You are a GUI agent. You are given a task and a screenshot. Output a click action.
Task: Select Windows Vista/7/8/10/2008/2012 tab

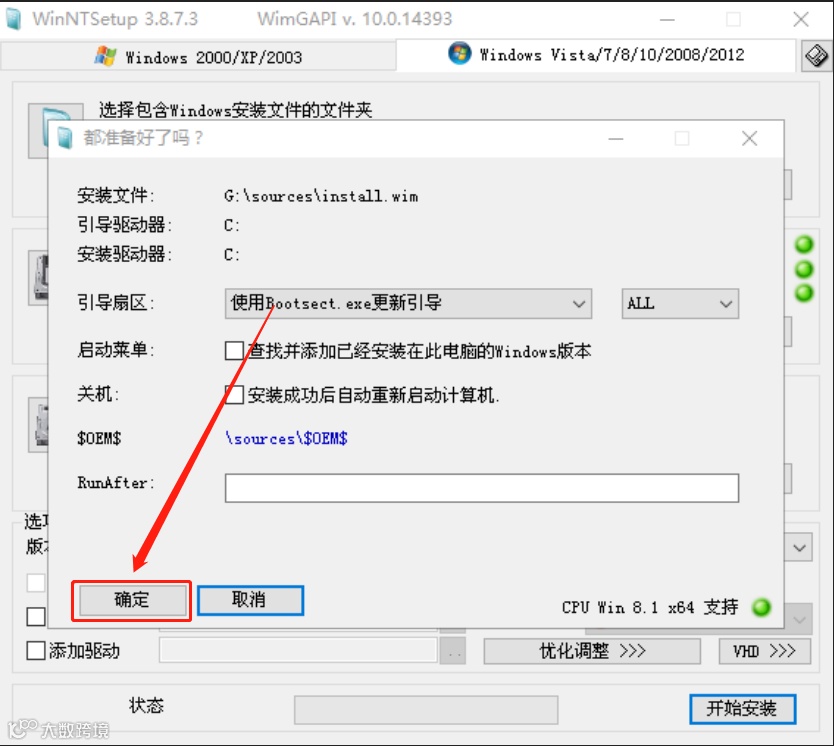click(596, 55)
